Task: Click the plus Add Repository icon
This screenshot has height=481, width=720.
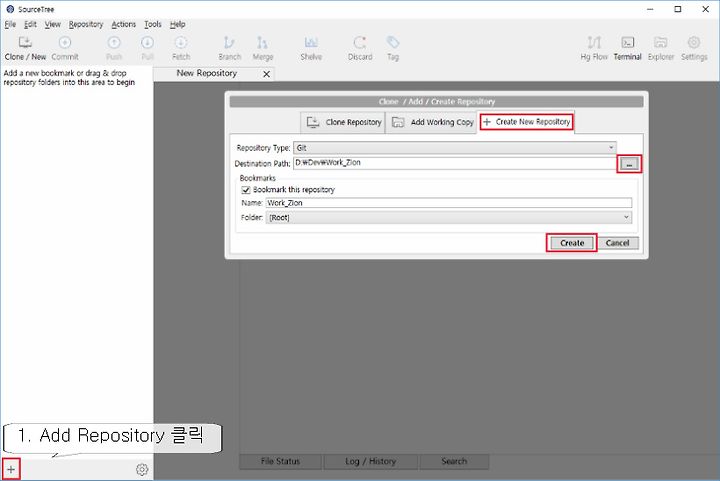Action: pos(11,469)
